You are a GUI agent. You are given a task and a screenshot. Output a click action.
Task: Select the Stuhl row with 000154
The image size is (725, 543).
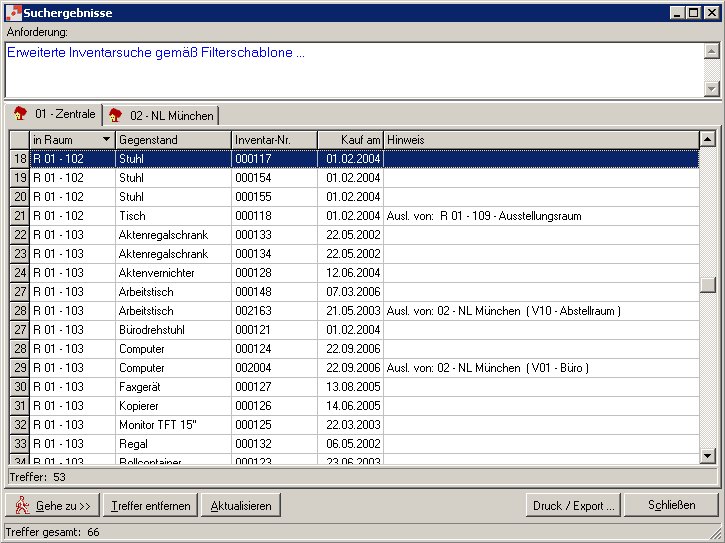pos(354,178)
